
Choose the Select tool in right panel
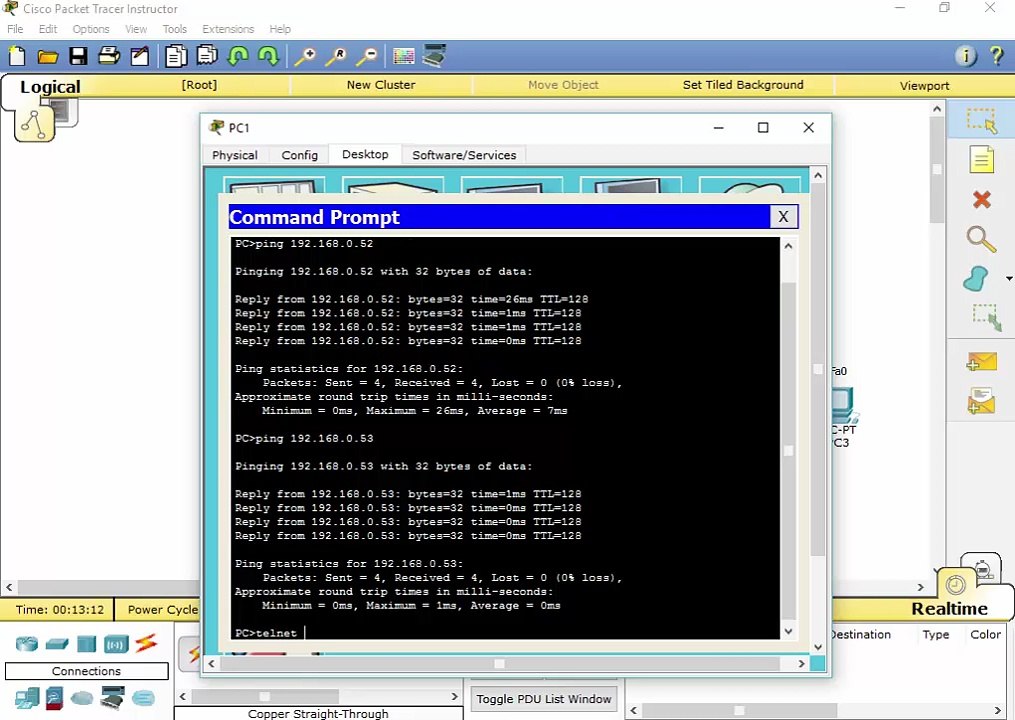click(x=981, y=120)
